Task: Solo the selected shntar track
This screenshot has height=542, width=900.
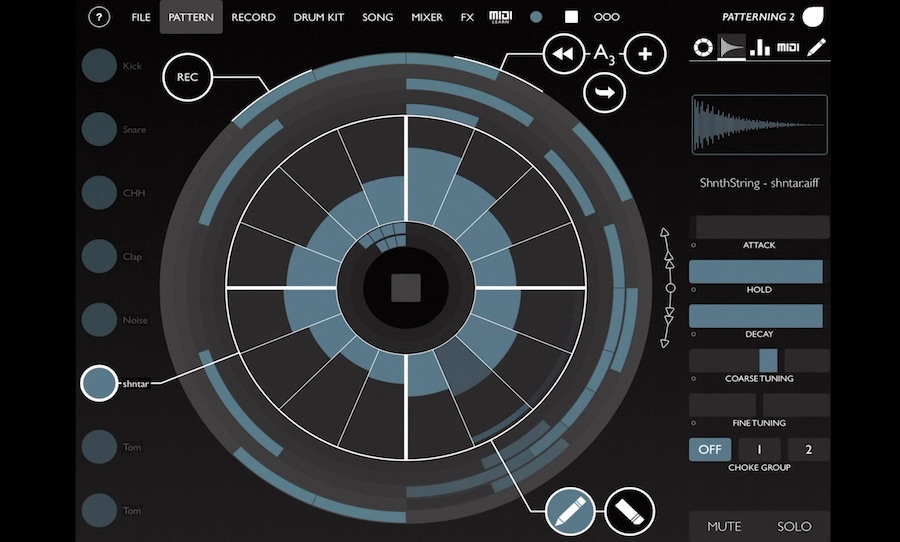Action: 794,526
